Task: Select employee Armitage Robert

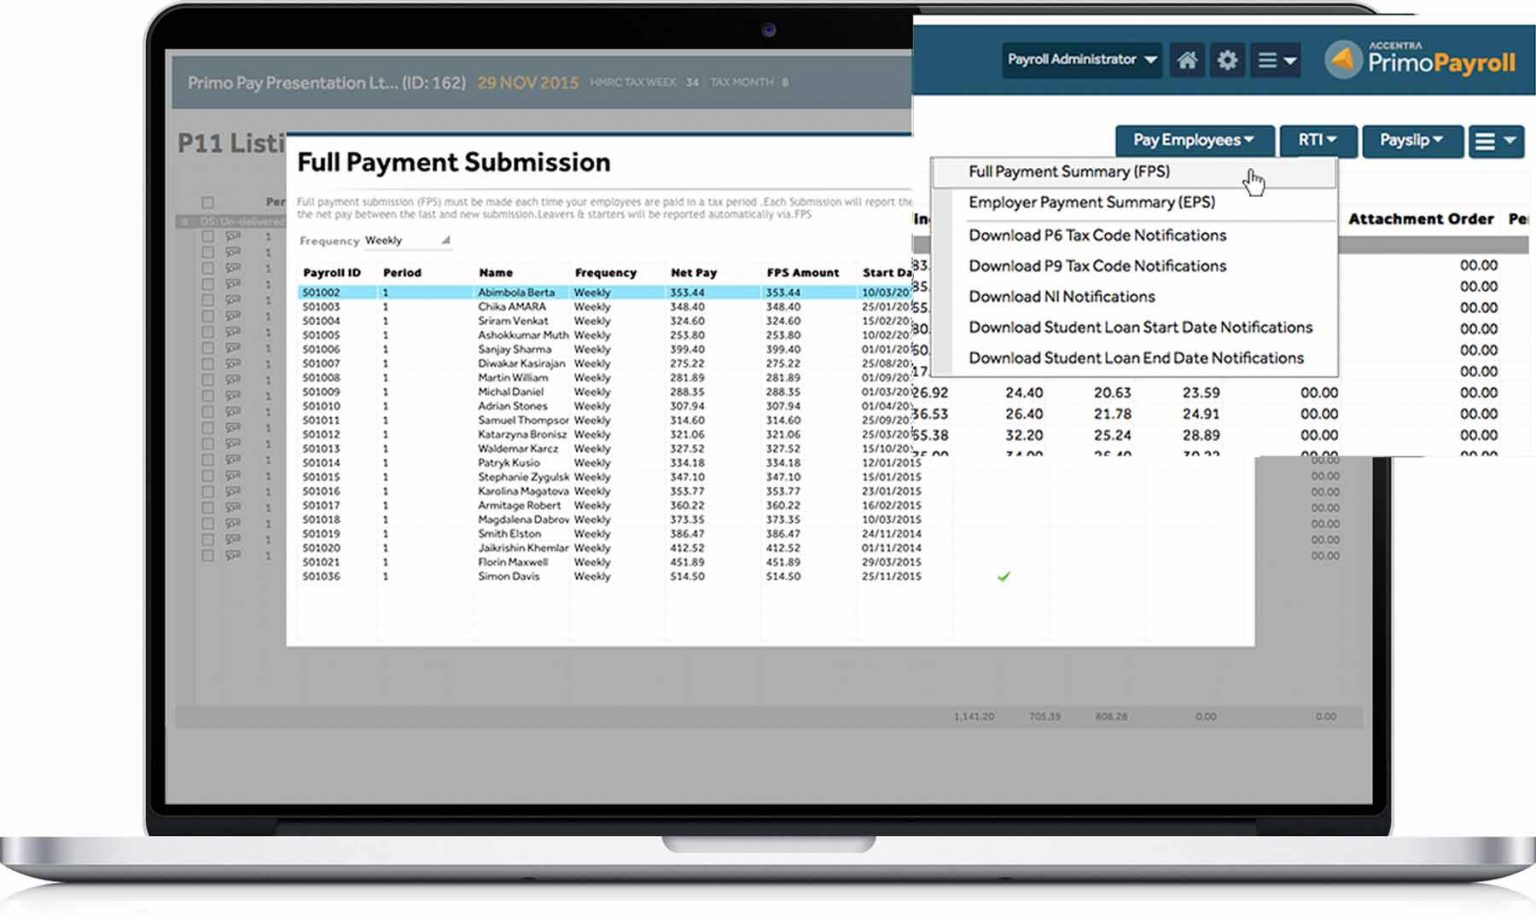Action: 519,505
